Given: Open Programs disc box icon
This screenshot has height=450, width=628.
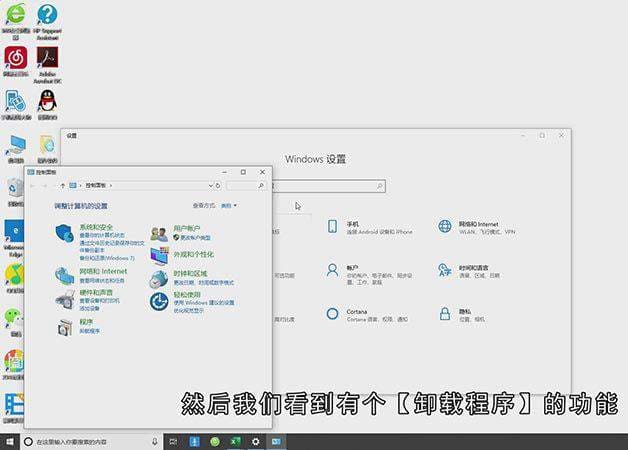Looking at the screenshot, I should [64, 327].
